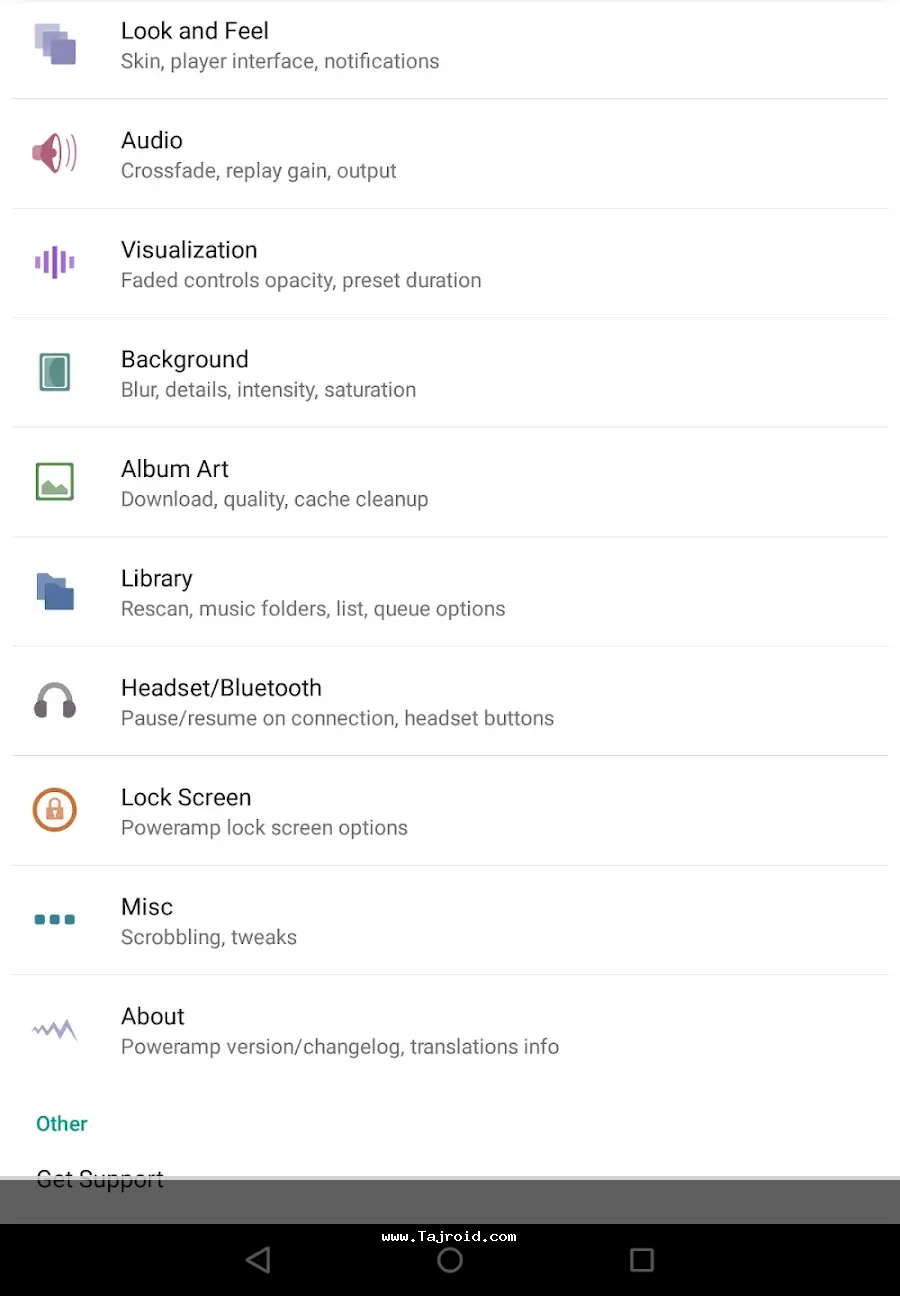Click the Look and Feel layers icon
The image size is (900, 1296).
[55, 45]
